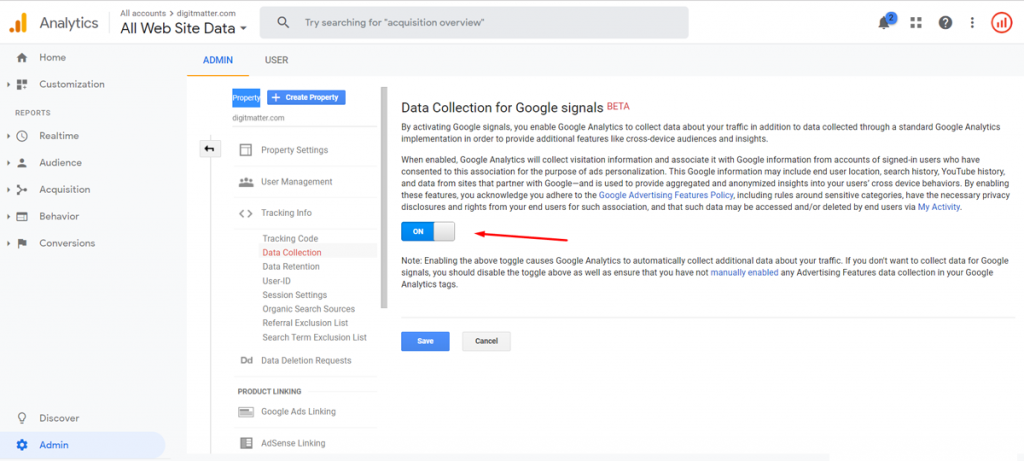The height and width of the screenshot is (461, 1024).
Task: Open the notifications bell
Action: pos(884,23)
